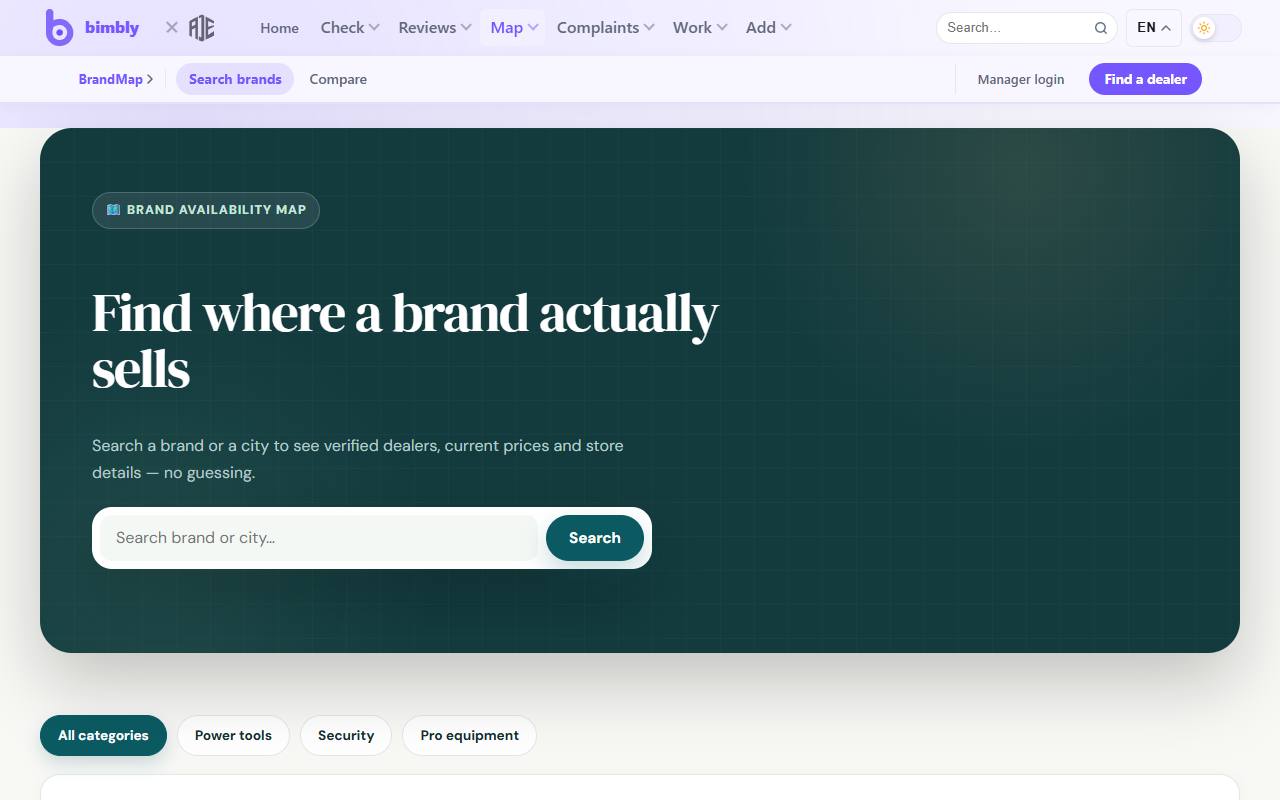1280x800 pixels.
Task: Select the Search brands tab
Action: pyautogui.click(x=235, y=79)
